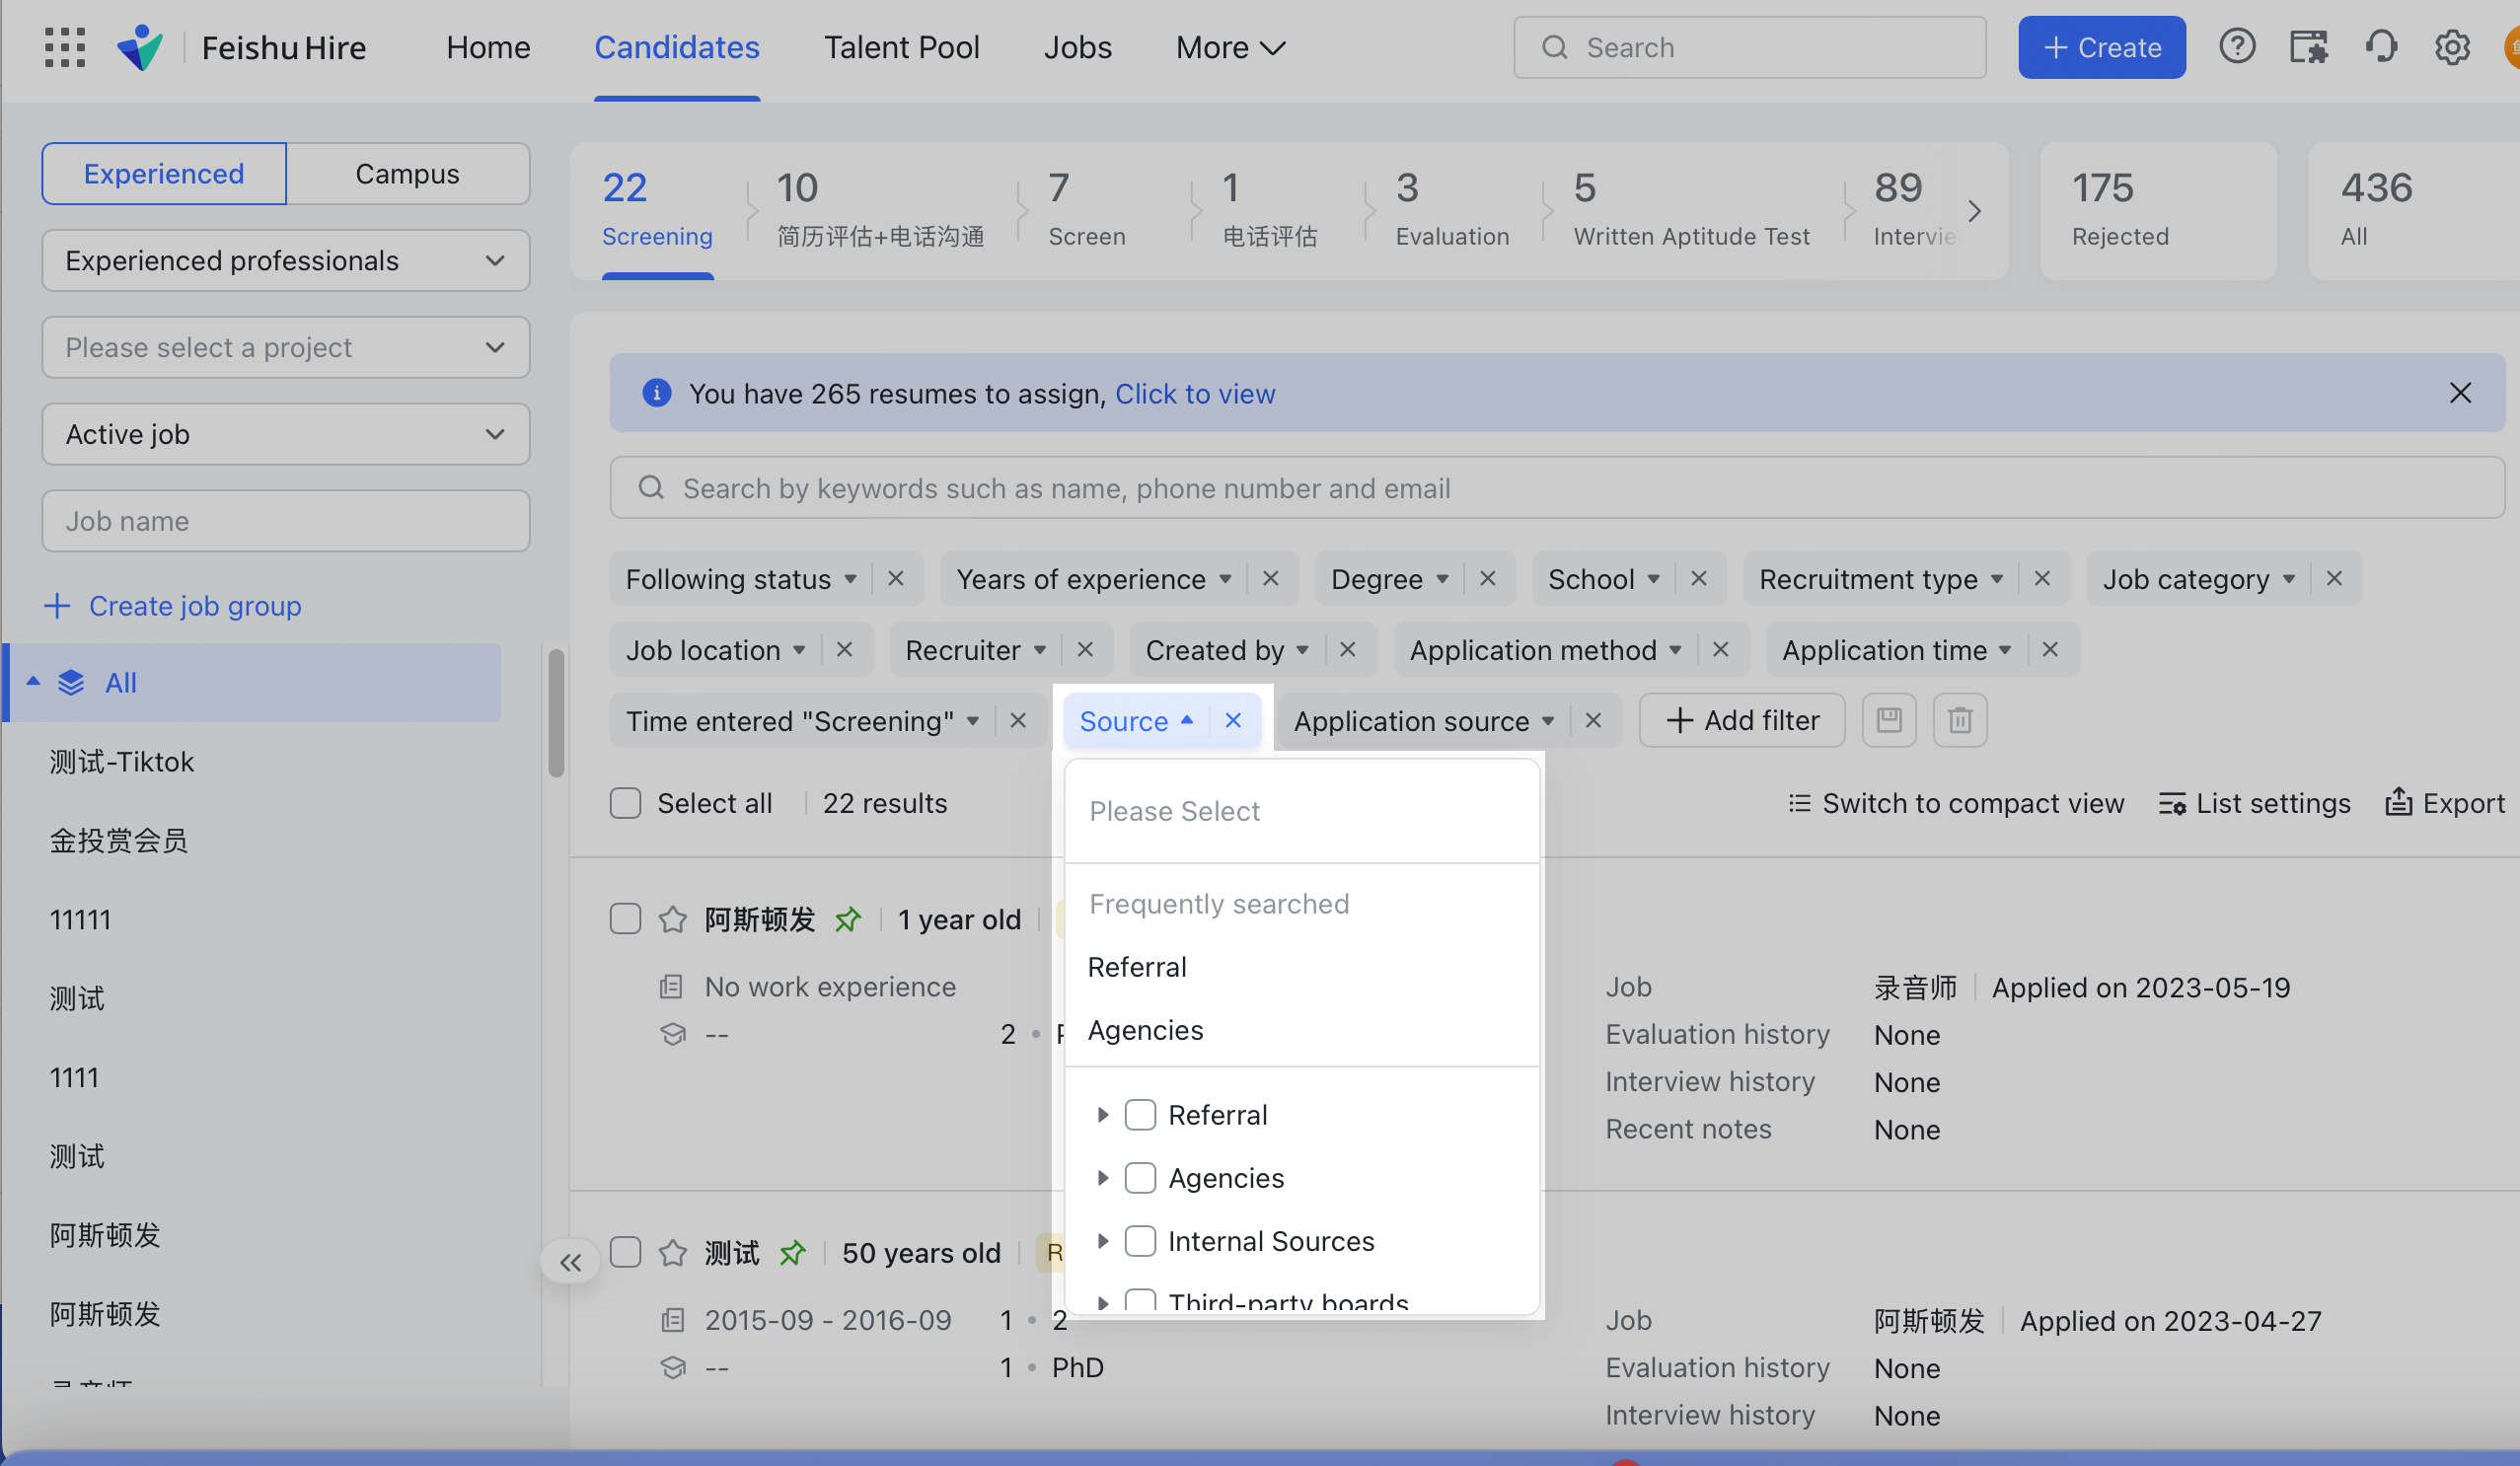The height and width of the screenshot is (1466, 2520).
Task: Enable the Select all checkbox
Action: [625, 802]
